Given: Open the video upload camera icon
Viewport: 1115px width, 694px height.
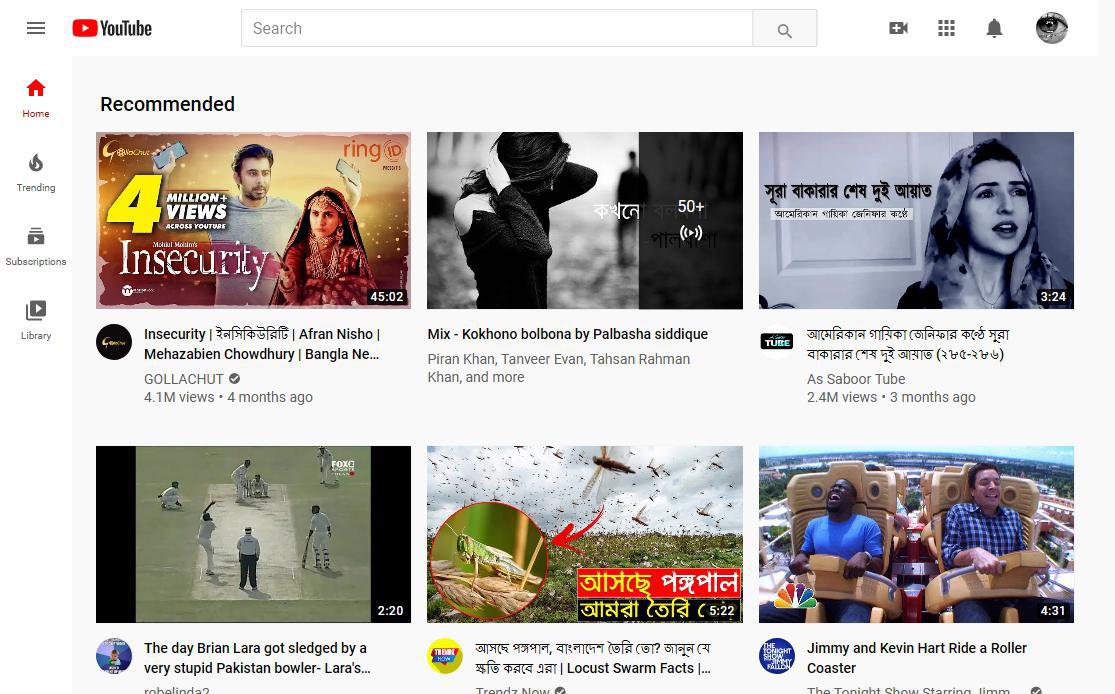Looking at the screenshot, I should pos(898,28).
